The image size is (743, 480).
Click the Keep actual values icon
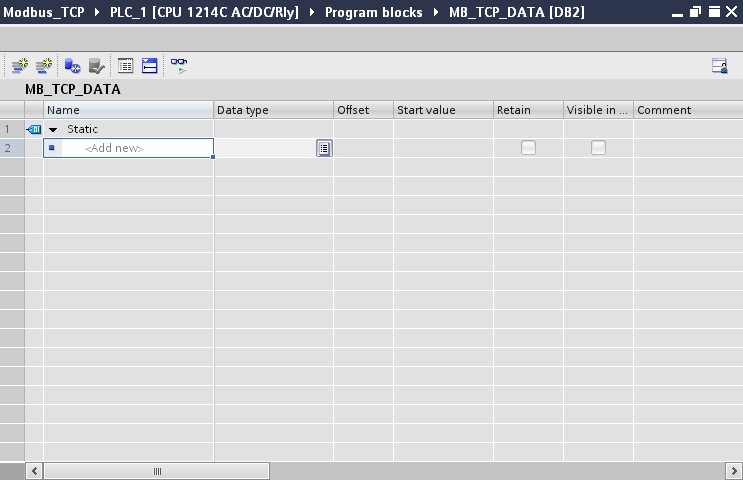72,65
